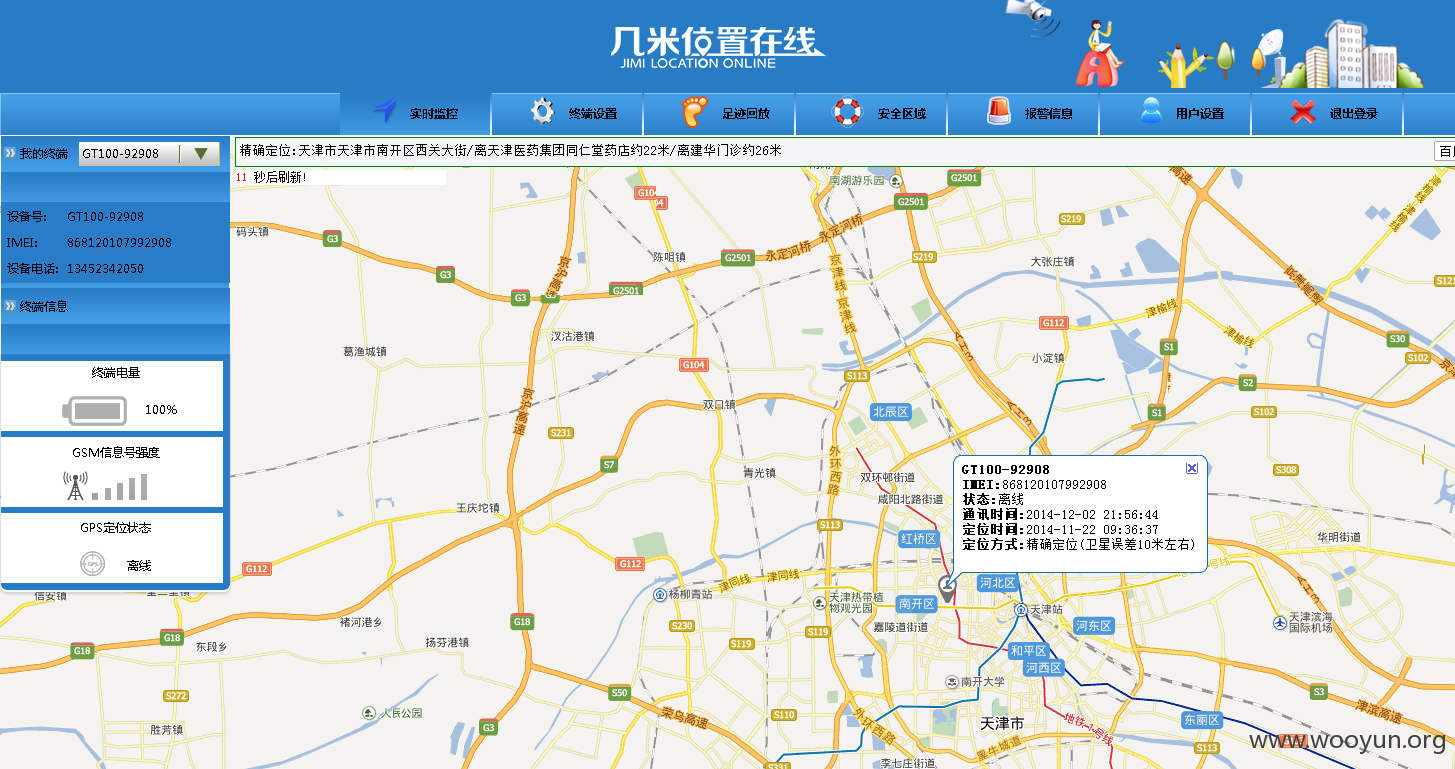Click the 杨柳青站 station icon

pos(660,594)
